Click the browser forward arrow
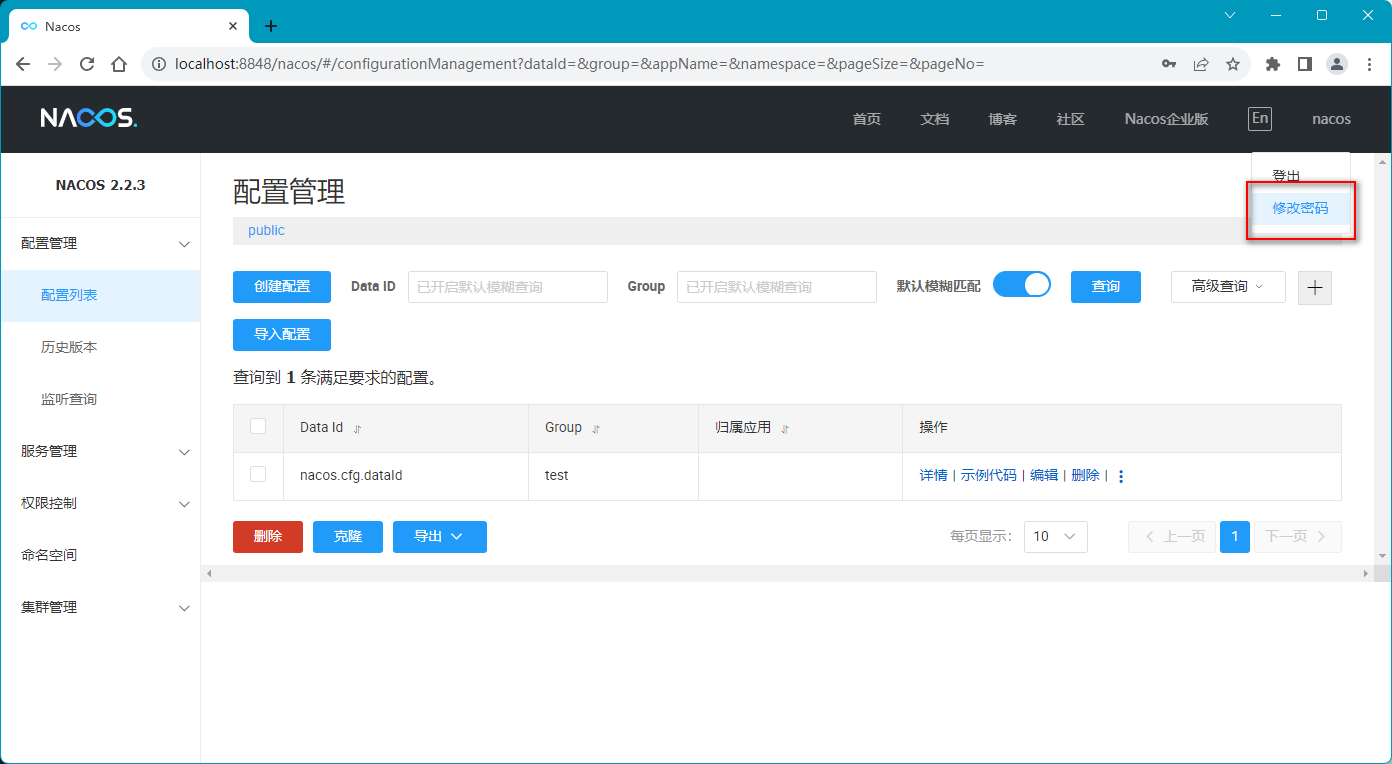 (55, 64)
